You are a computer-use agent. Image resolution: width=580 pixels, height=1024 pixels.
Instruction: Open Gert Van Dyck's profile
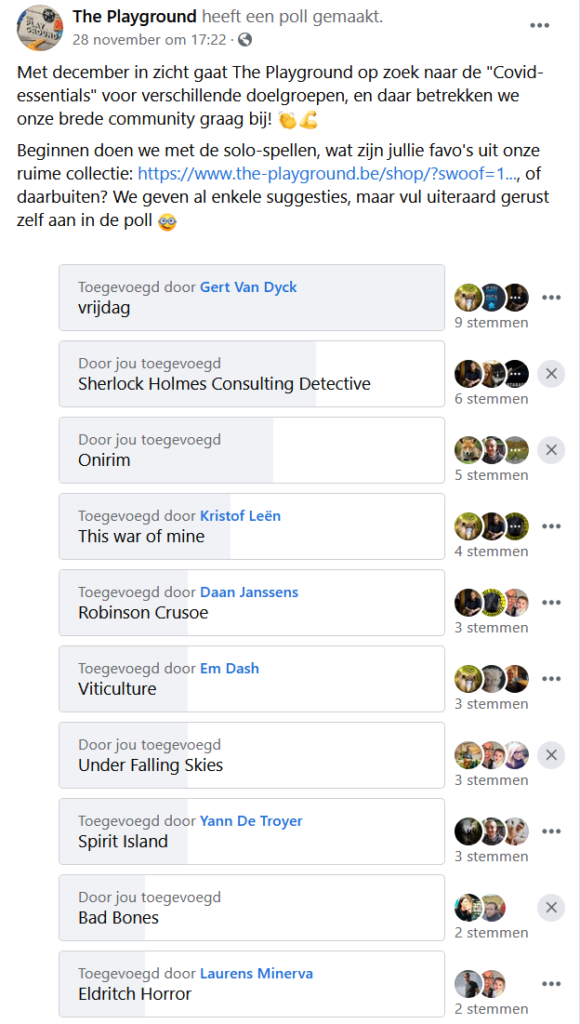click(x=248, y=287)
